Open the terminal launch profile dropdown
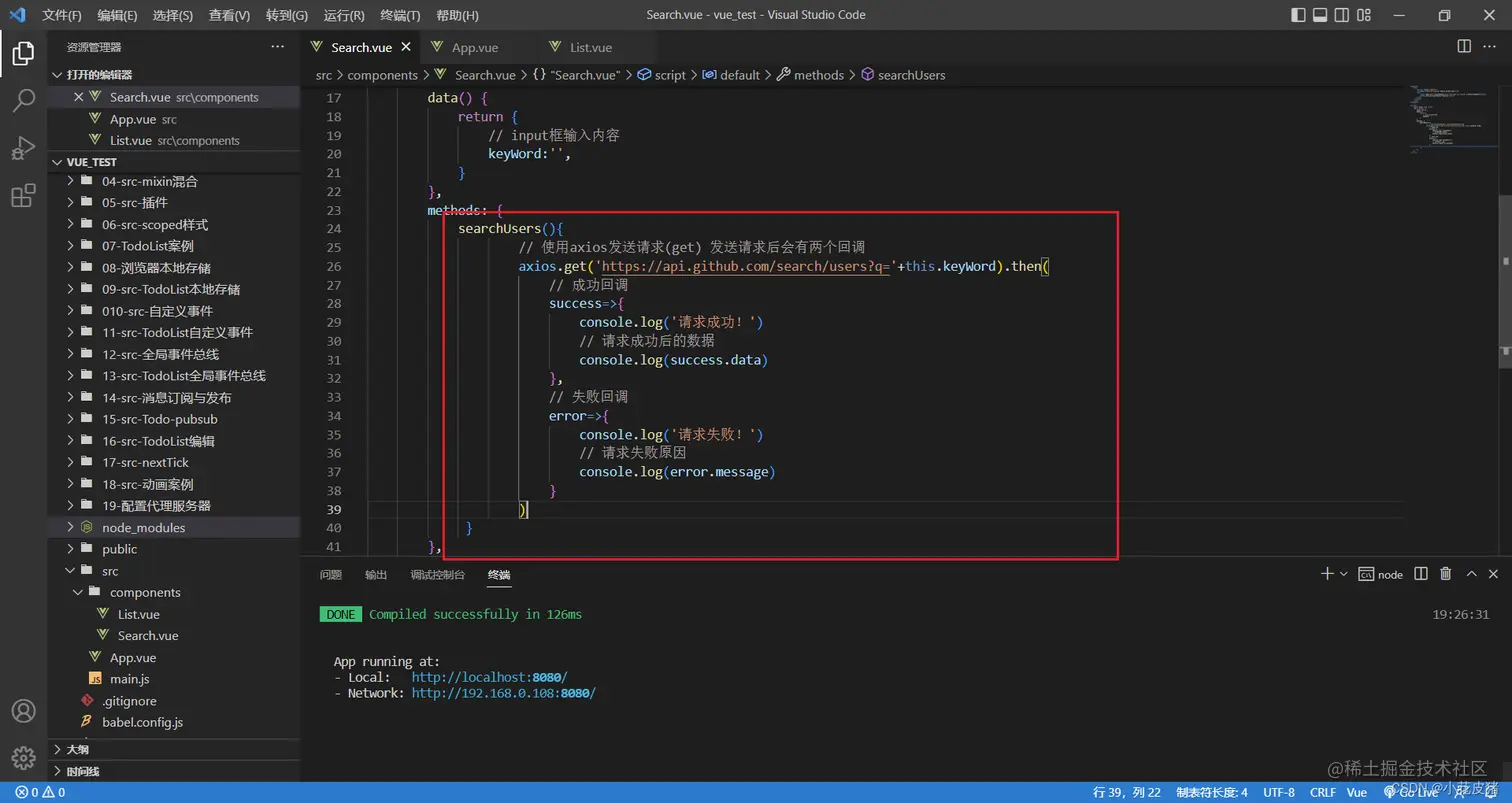The image size is (1512, 803). (1343, 574)
